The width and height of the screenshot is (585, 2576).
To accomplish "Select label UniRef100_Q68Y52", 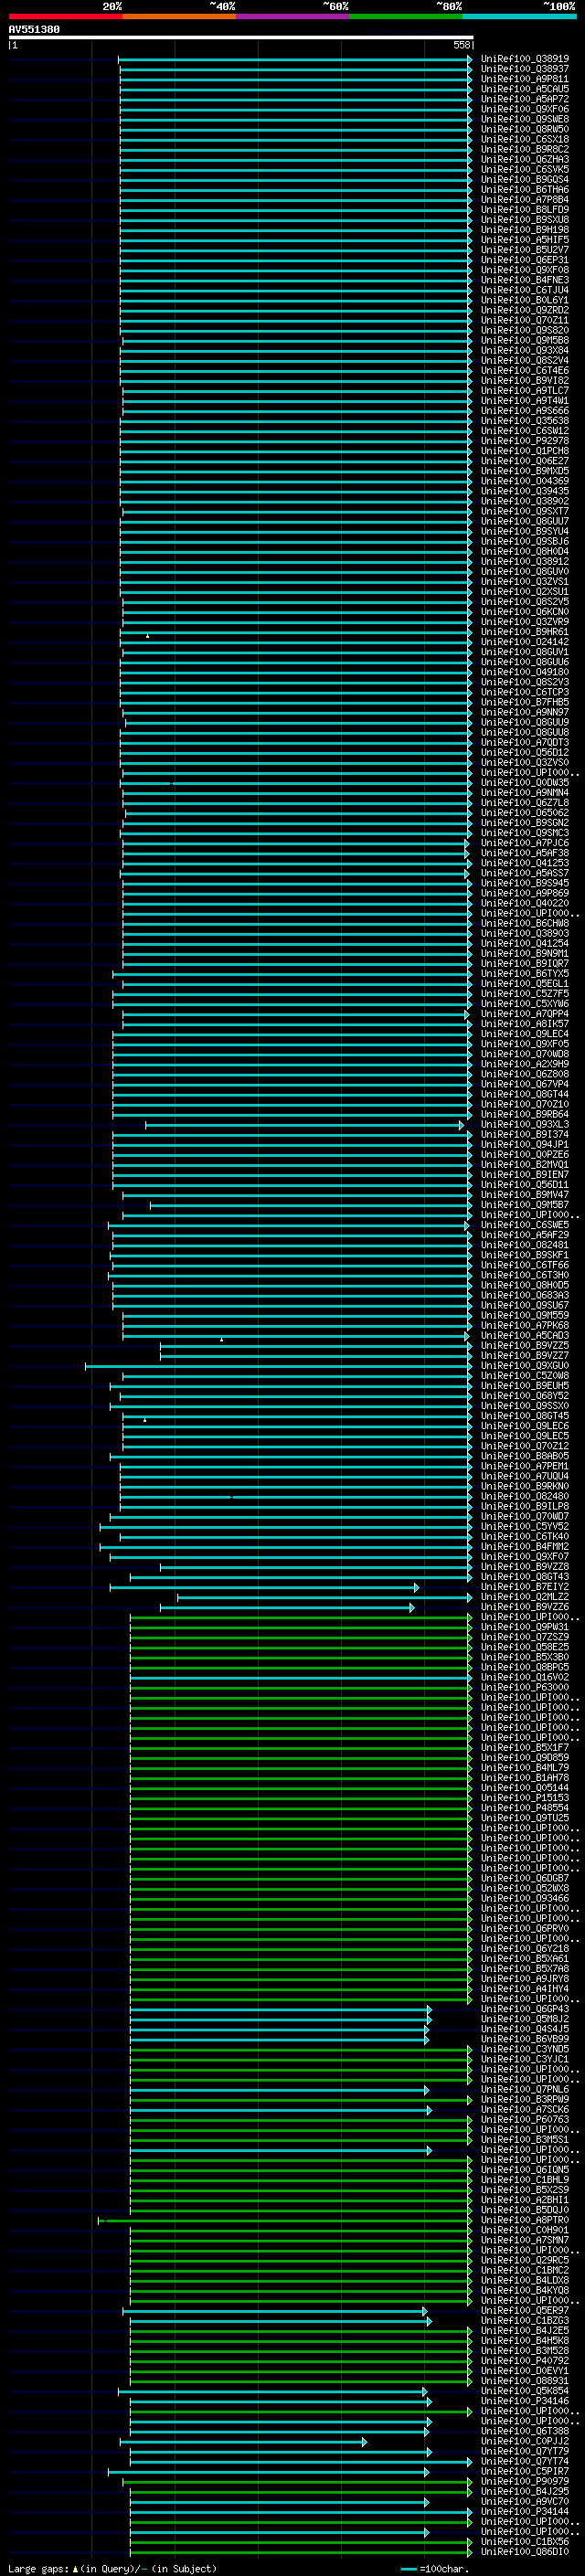I will (x=525, y=1396).
